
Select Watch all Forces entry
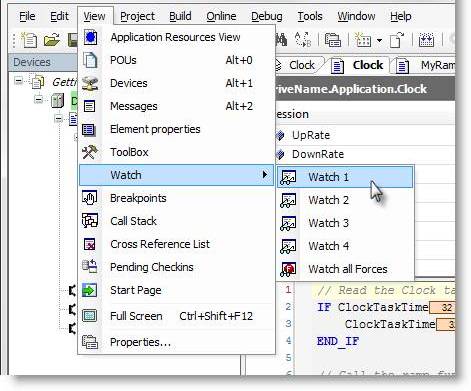point(345,269)
